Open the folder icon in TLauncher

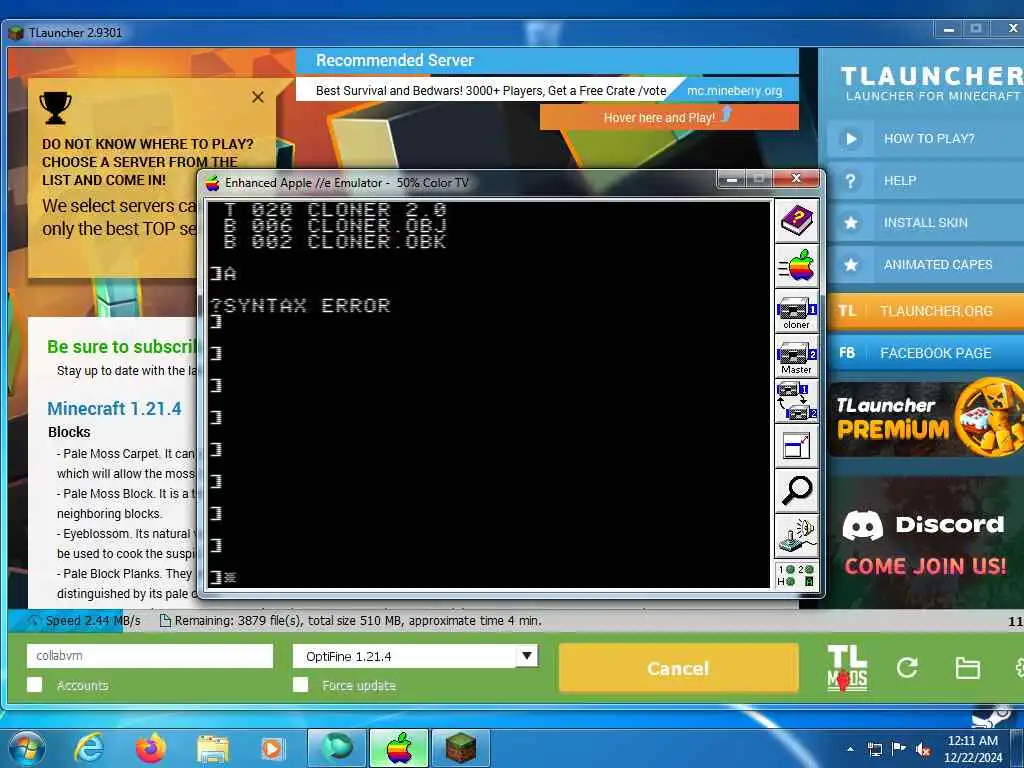967,668
